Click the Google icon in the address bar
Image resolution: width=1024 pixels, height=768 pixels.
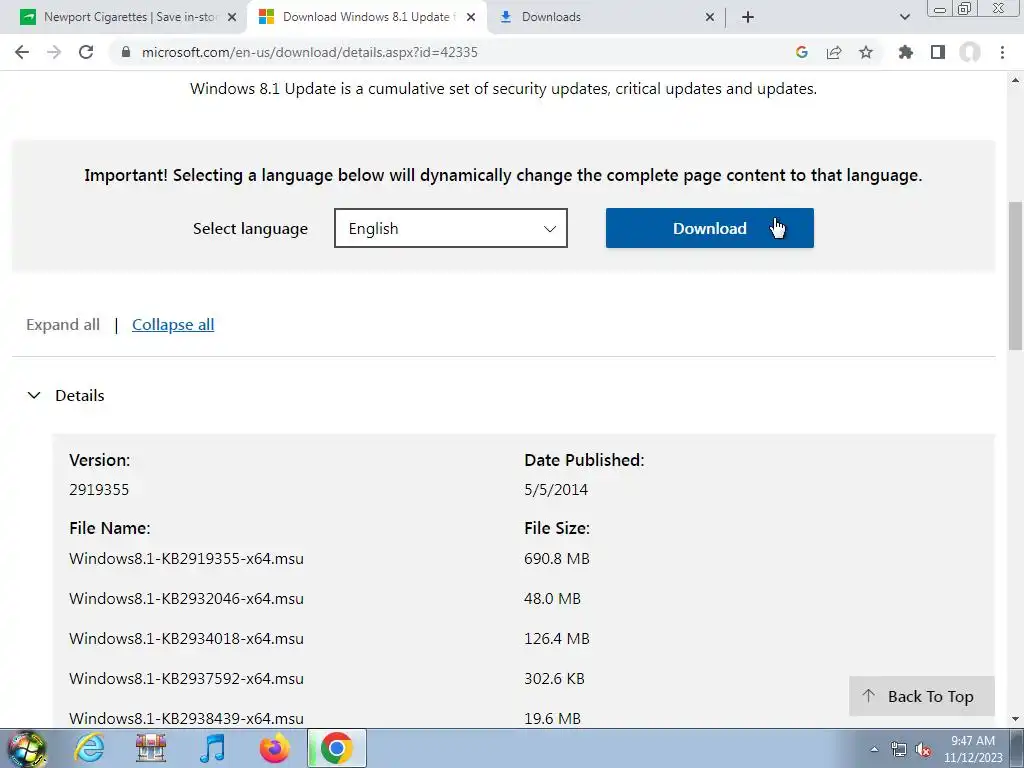click(x=802, y=52)
